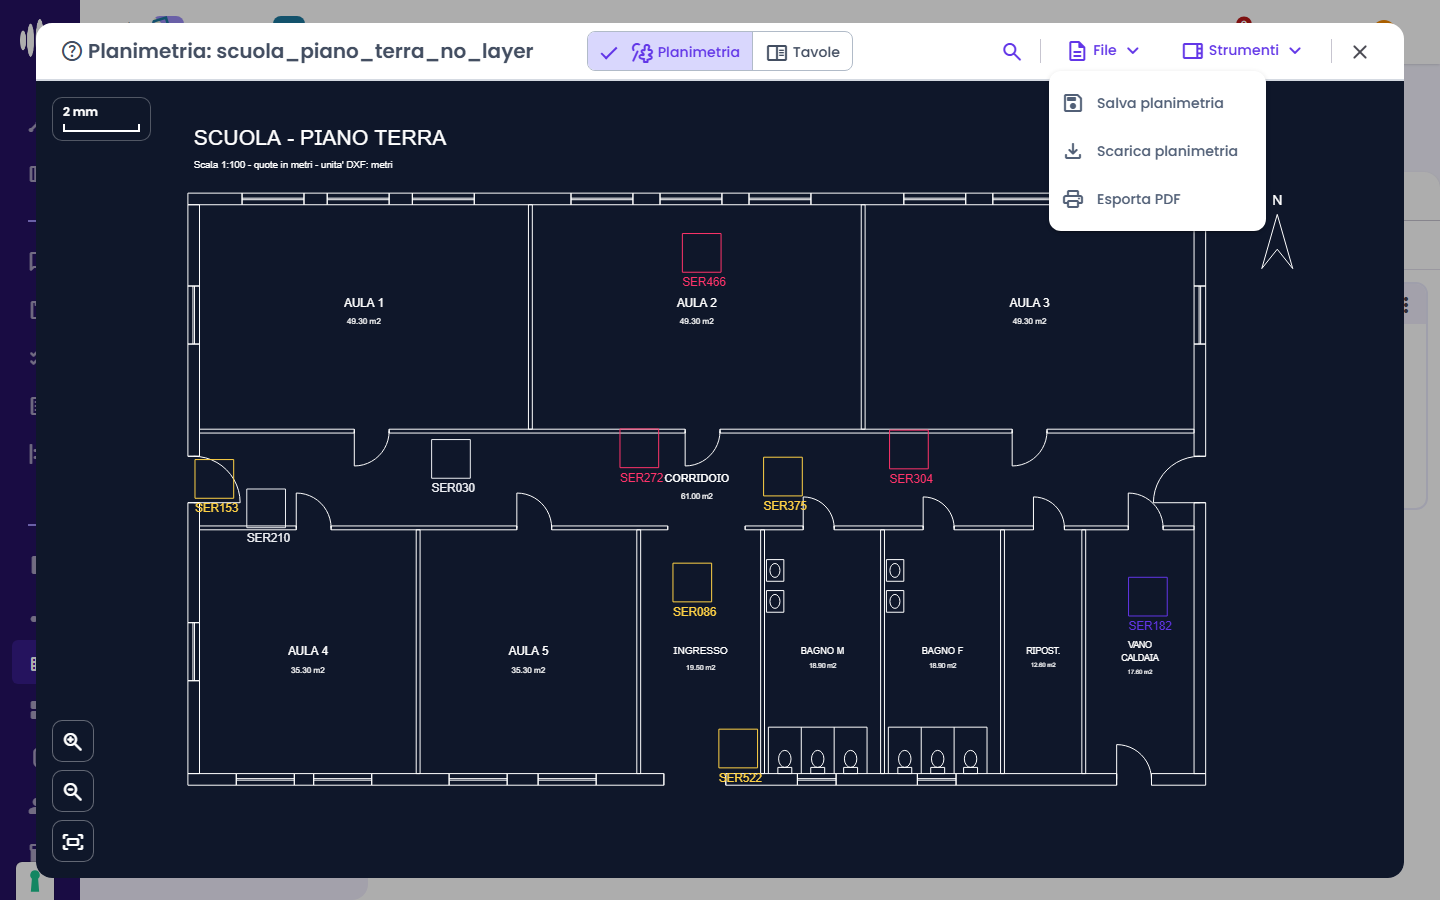
Task: Select the SER272 marker in the corridor
Action: click(x=639, y=449)
